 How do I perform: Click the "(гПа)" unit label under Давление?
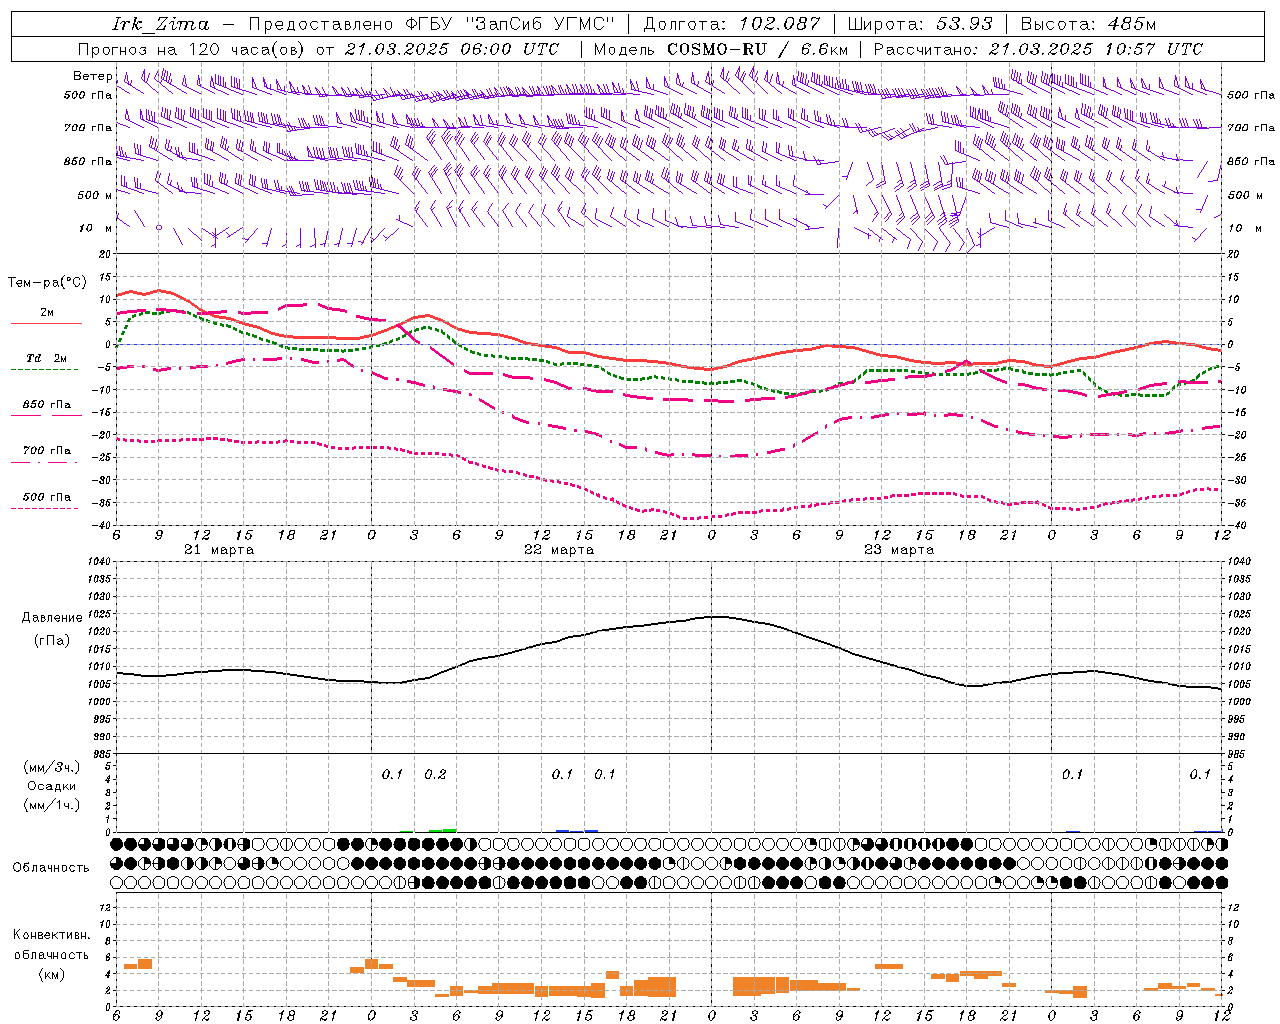[52, 641]
